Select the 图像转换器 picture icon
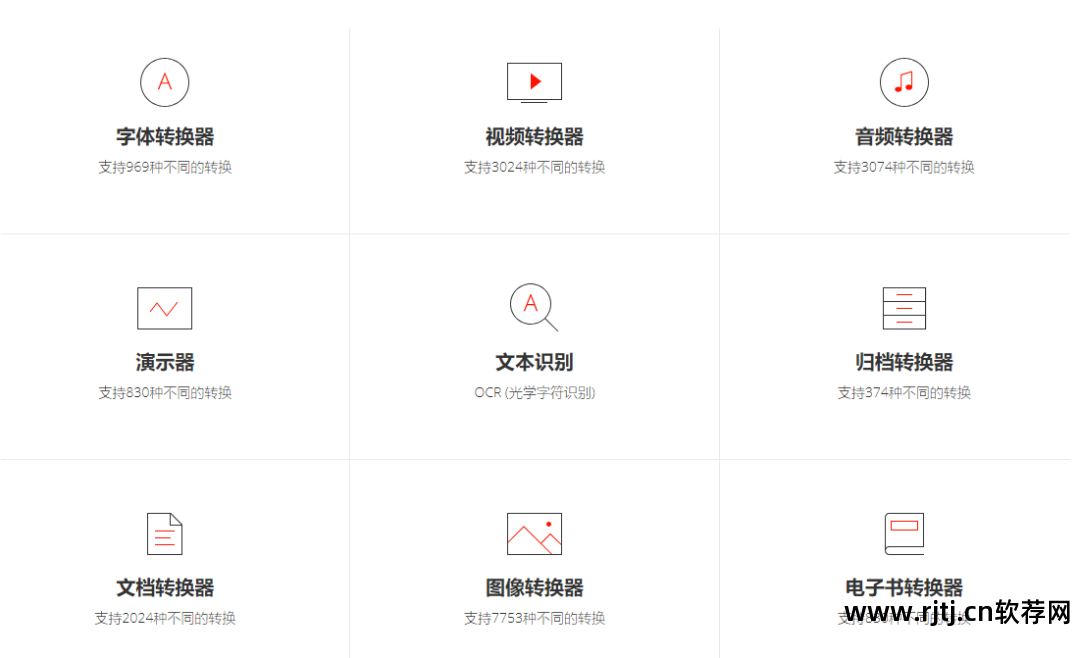The width and height of the screenshot is (1080, 658). point(534,533)
